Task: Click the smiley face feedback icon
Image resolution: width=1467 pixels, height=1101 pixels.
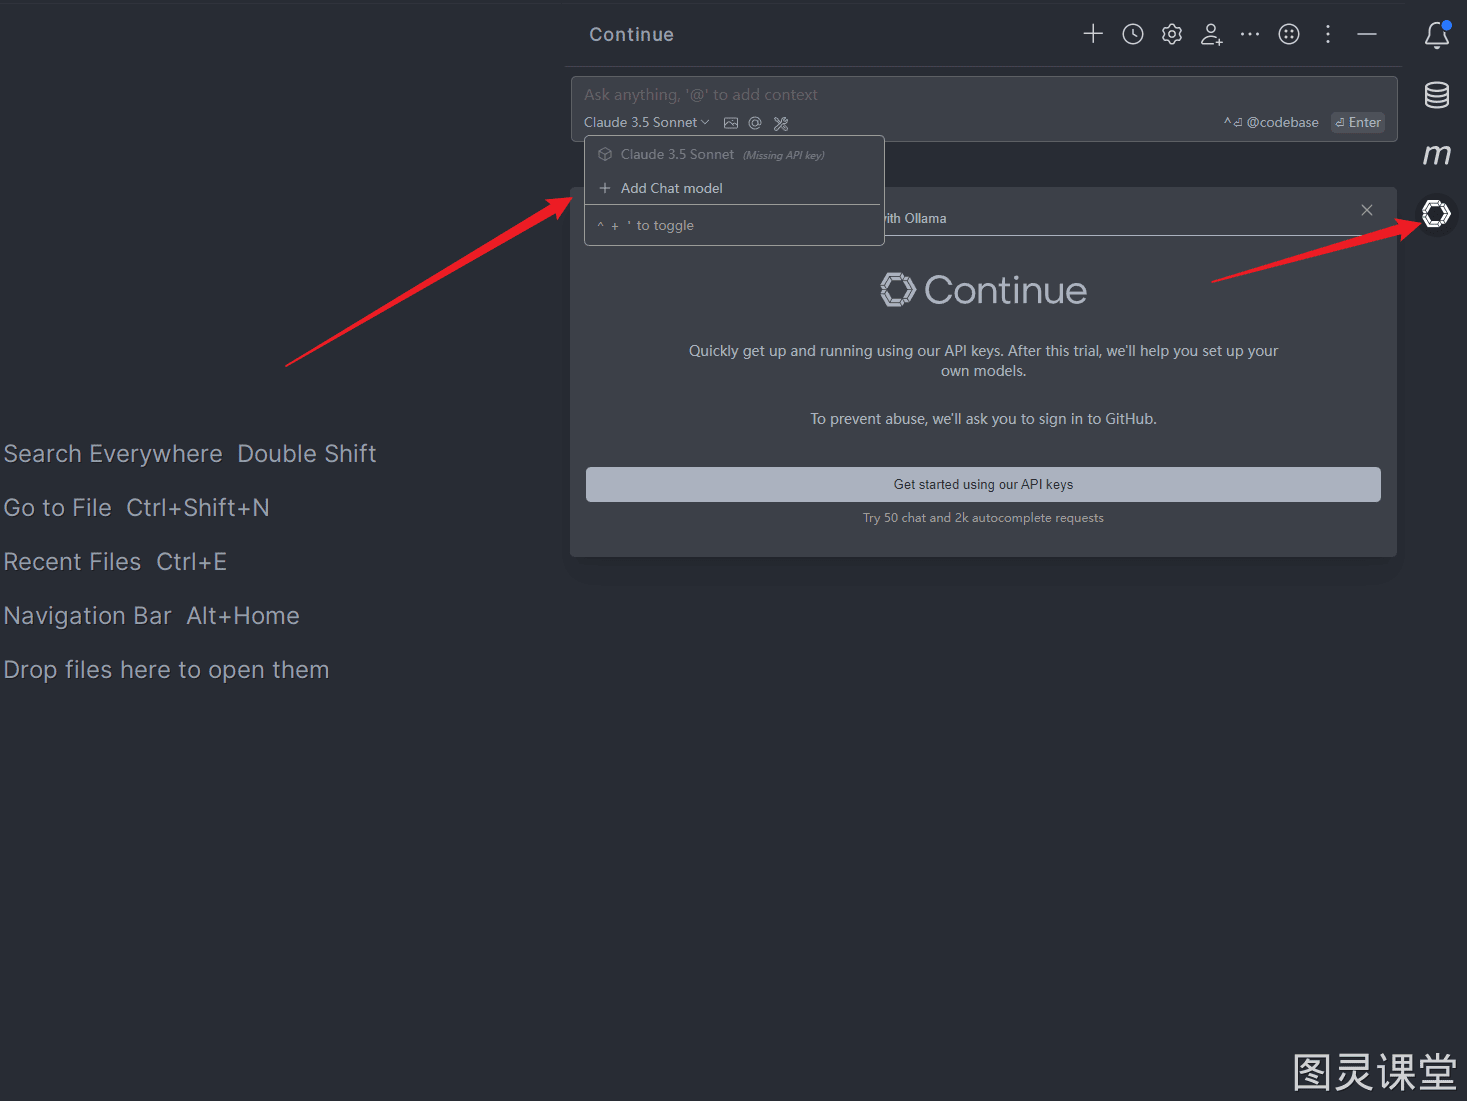Action: [x=1289, y=34]
